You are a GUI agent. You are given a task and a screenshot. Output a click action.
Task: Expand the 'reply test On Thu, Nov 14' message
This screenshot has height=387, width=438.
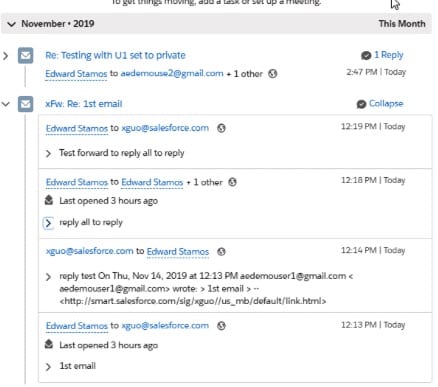[48, 277]
